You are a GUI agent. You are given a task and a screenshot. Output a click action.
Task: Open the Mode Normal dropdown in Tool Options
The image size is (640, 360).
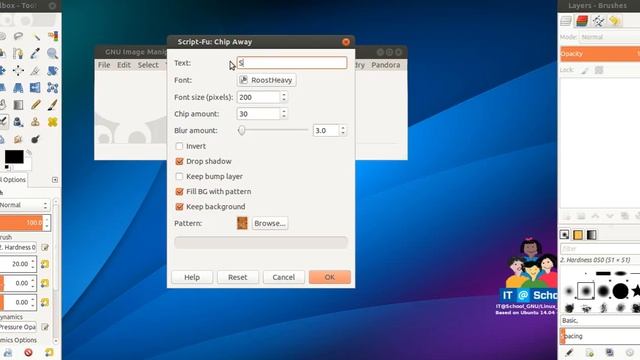(24, 205)
